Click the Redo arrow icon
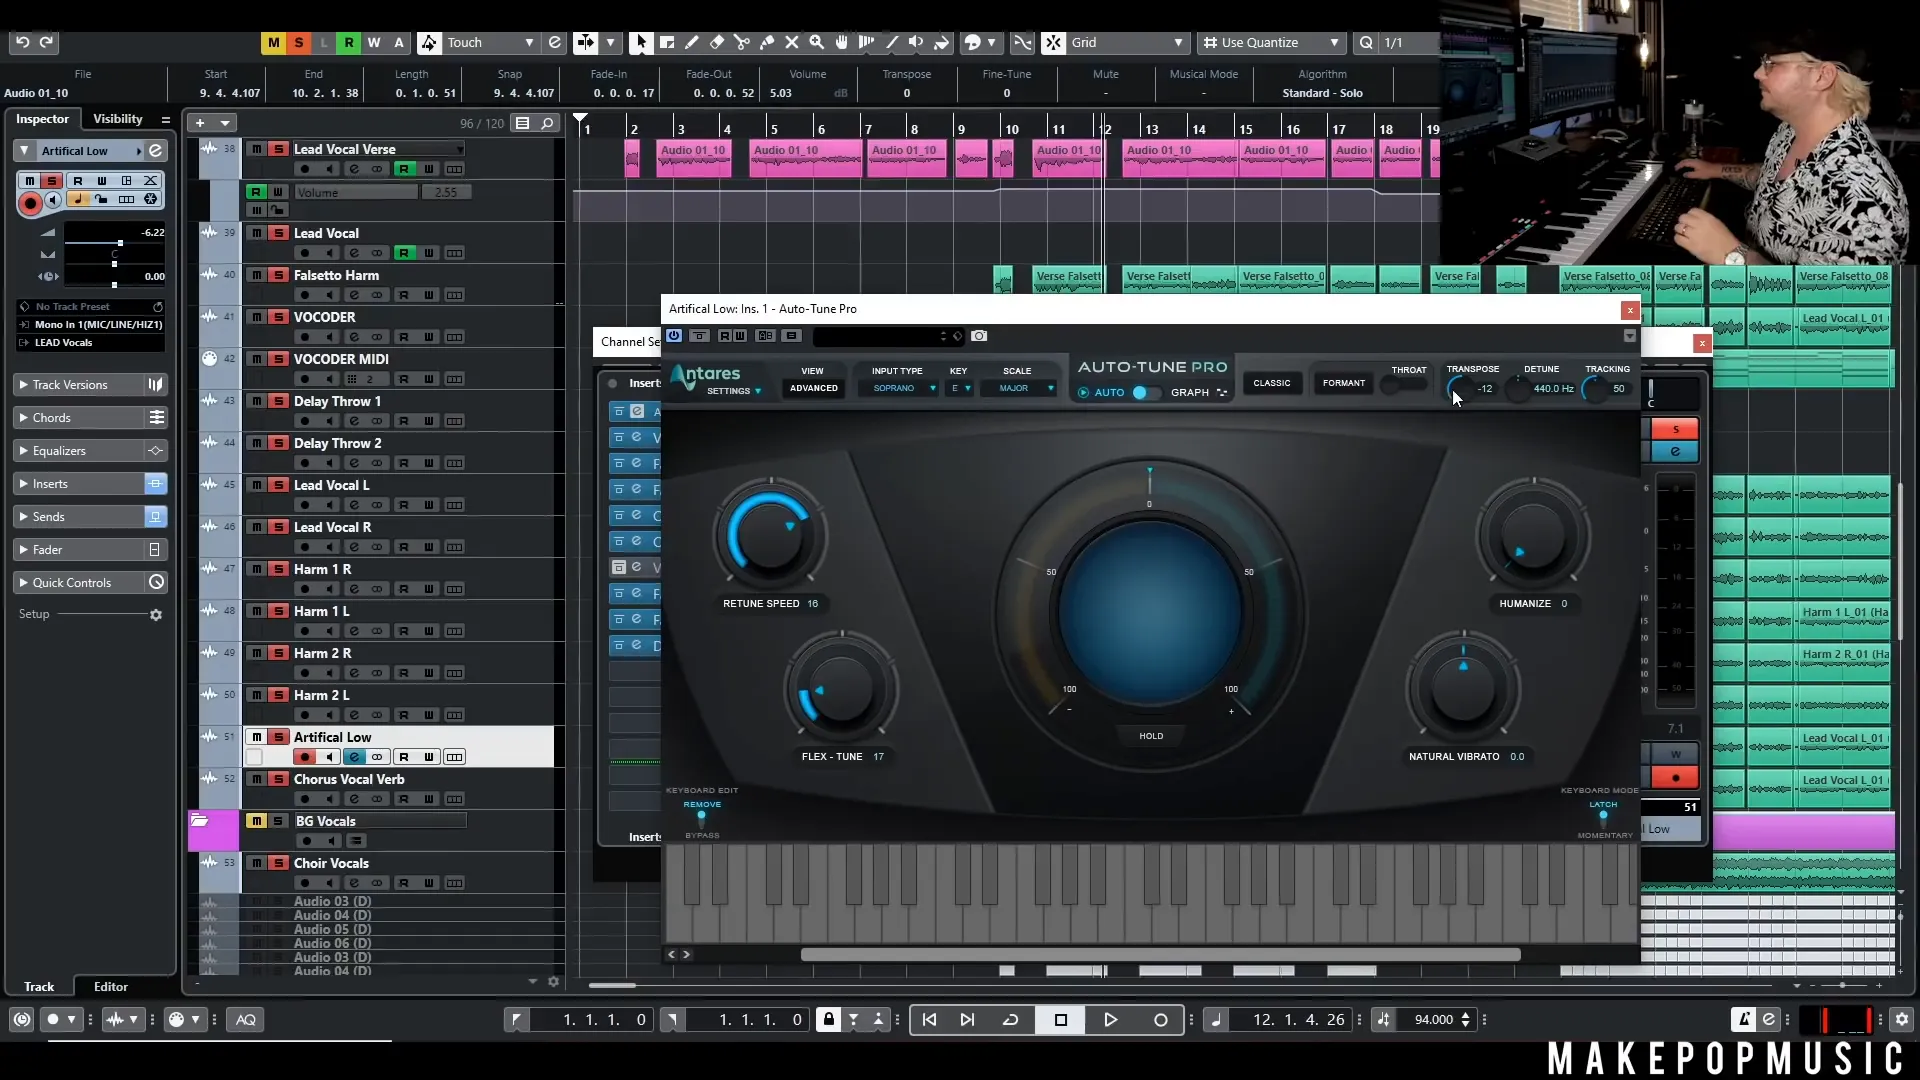The height and width of the screenshot is (1080, 1920). pos(46,42)
